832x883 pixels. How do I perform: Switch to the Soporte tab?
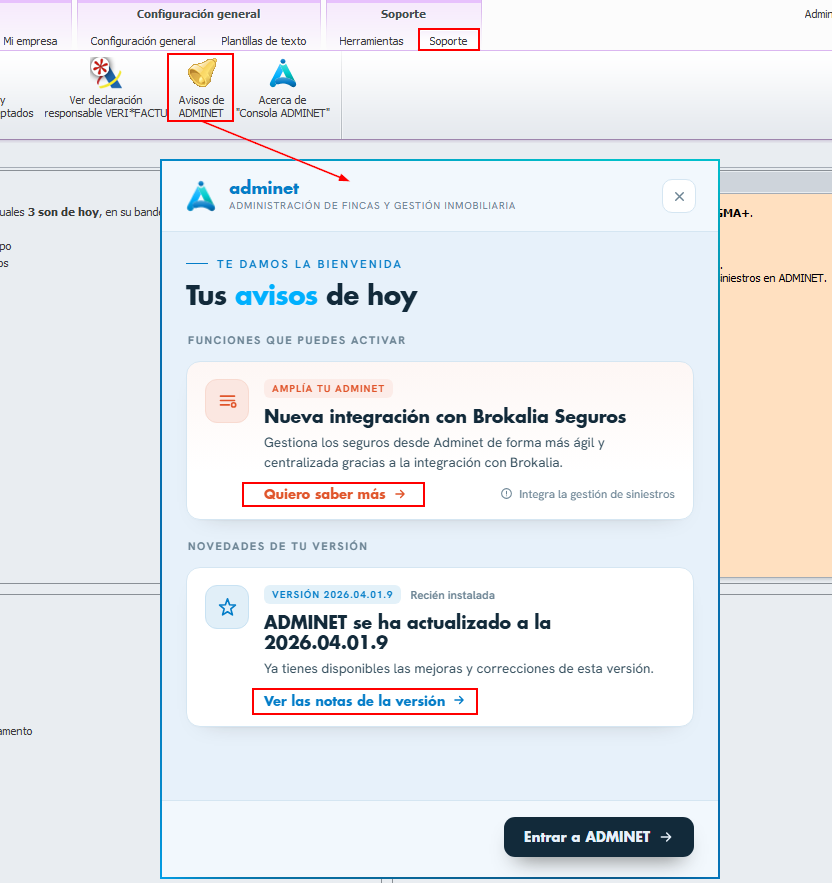pos(448,41)
